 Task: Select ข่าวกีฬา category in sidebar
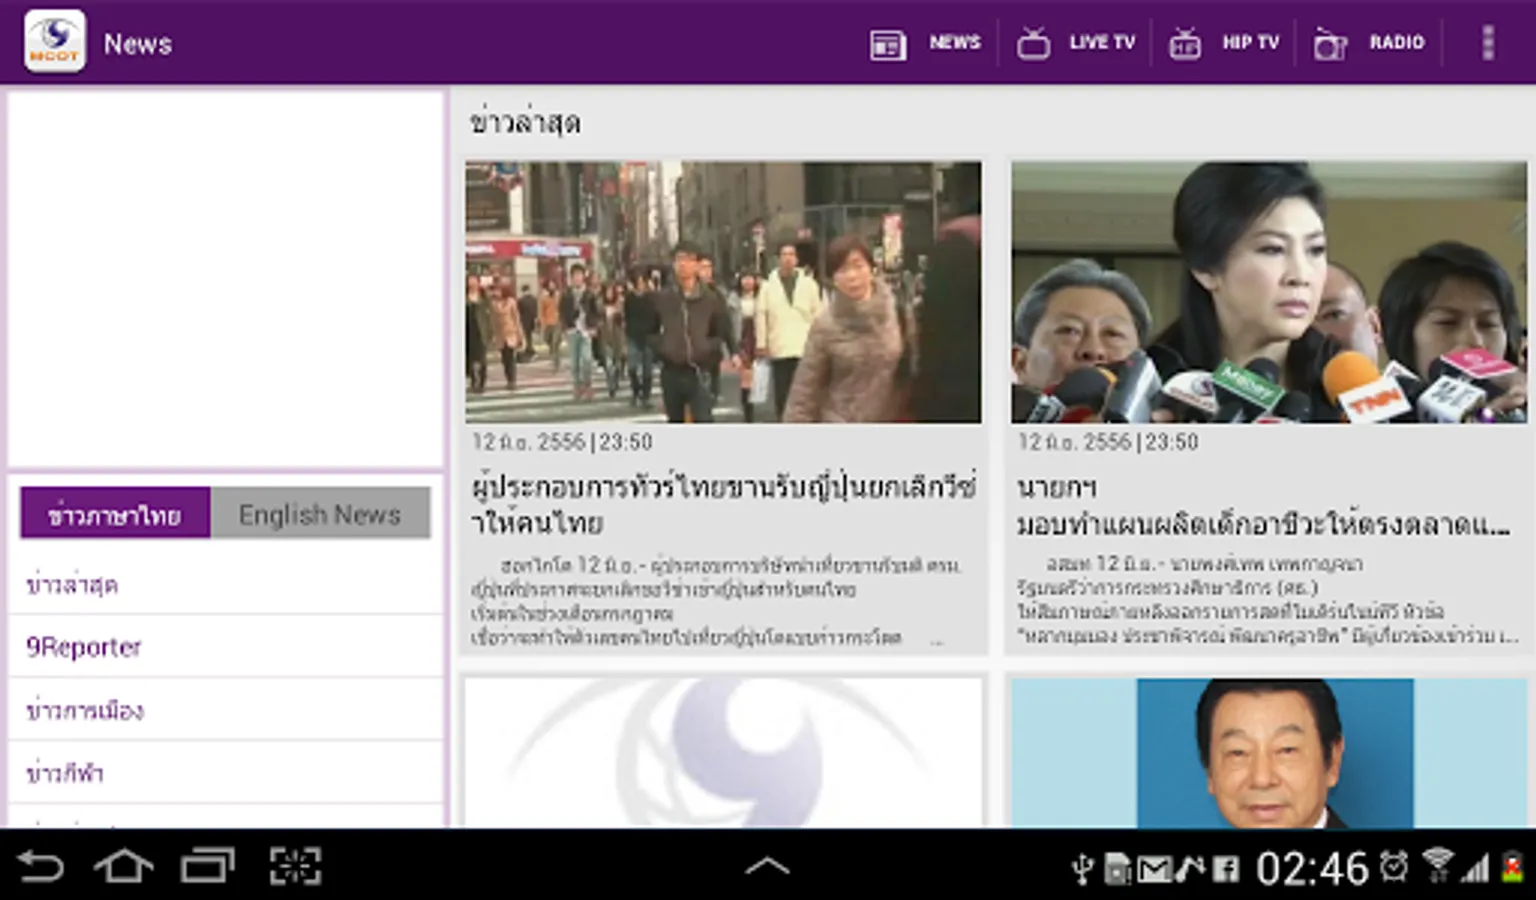click(x=65, y=773)
